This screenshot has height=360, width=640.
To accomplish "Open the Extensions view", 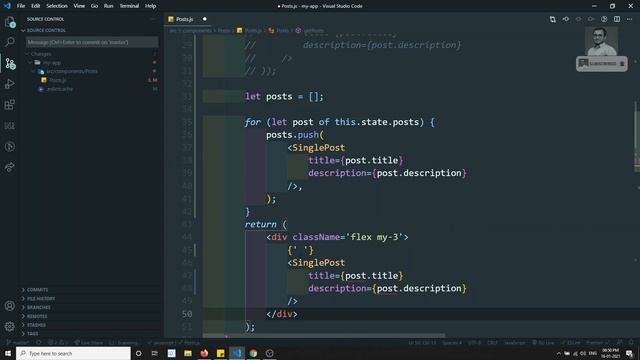I will pyautogui.click(x=10, y=105).
